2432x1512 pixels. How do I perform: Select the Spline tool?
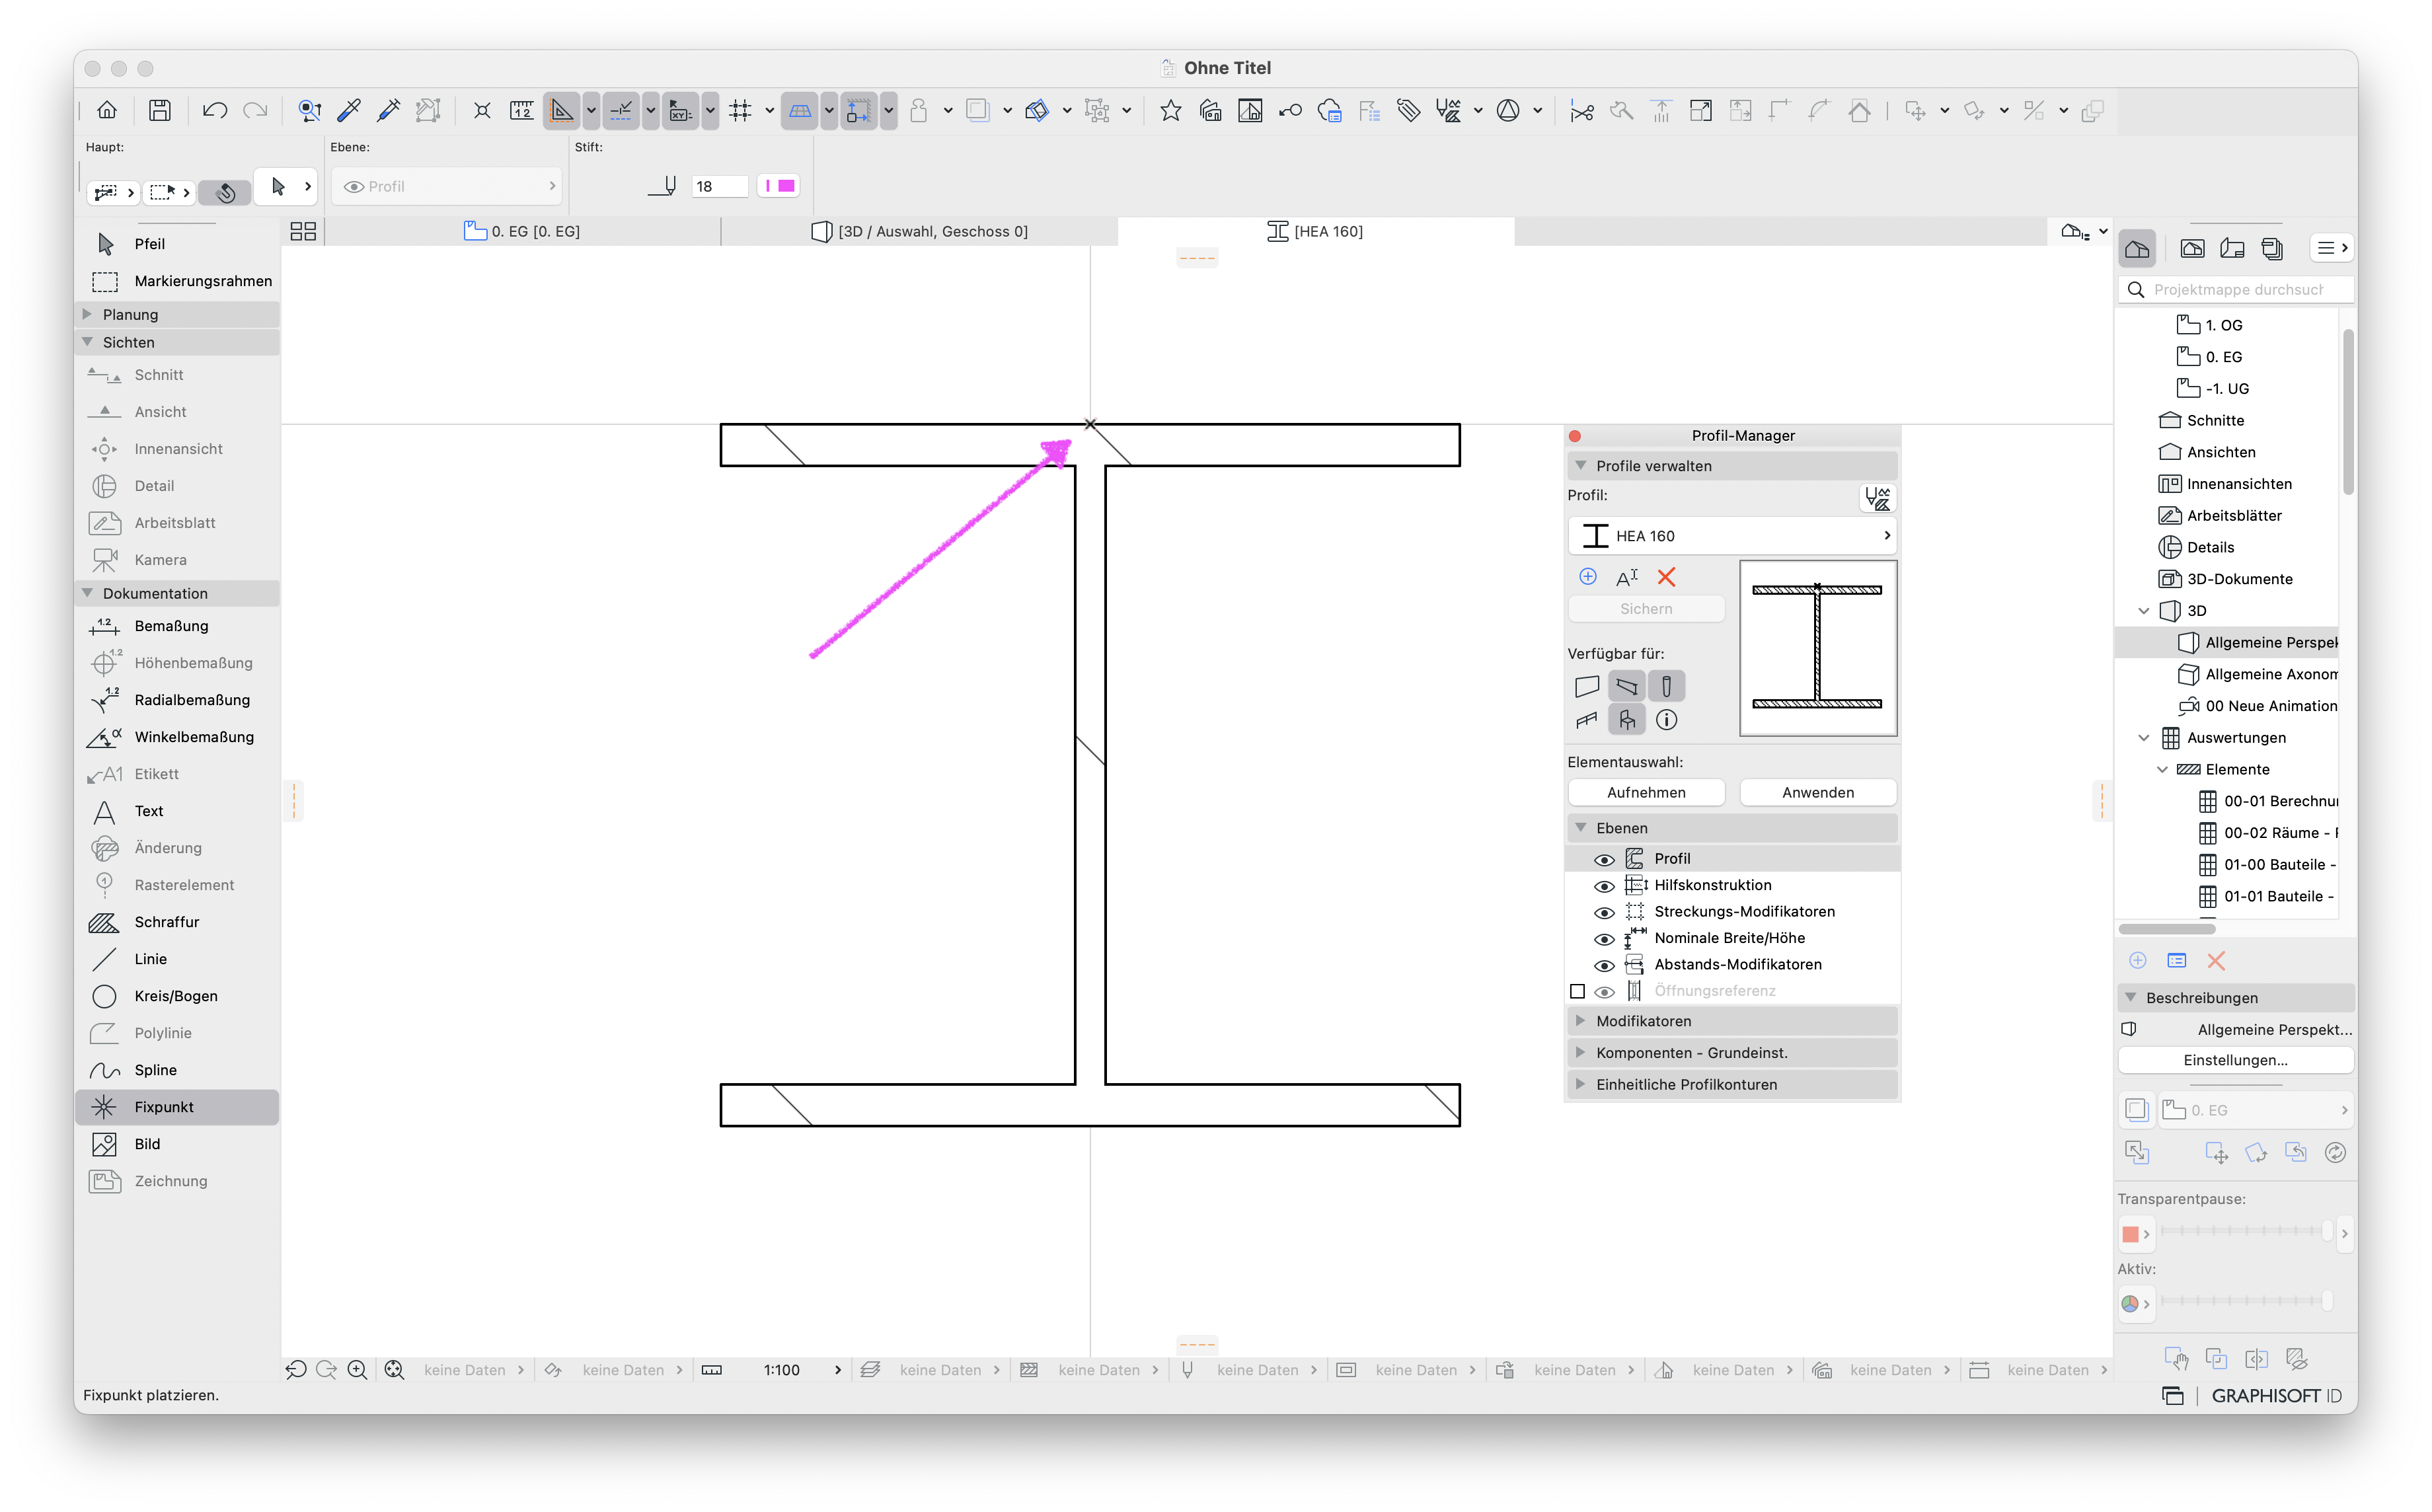177,1070
